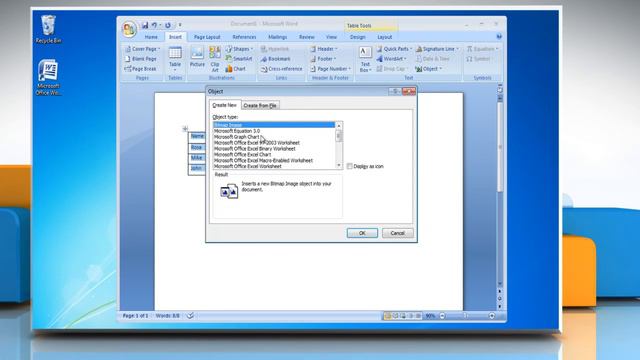The height and width of the screenshot is (360, 640).
Task: Open Signature Line menu
Action: (437, 49)
